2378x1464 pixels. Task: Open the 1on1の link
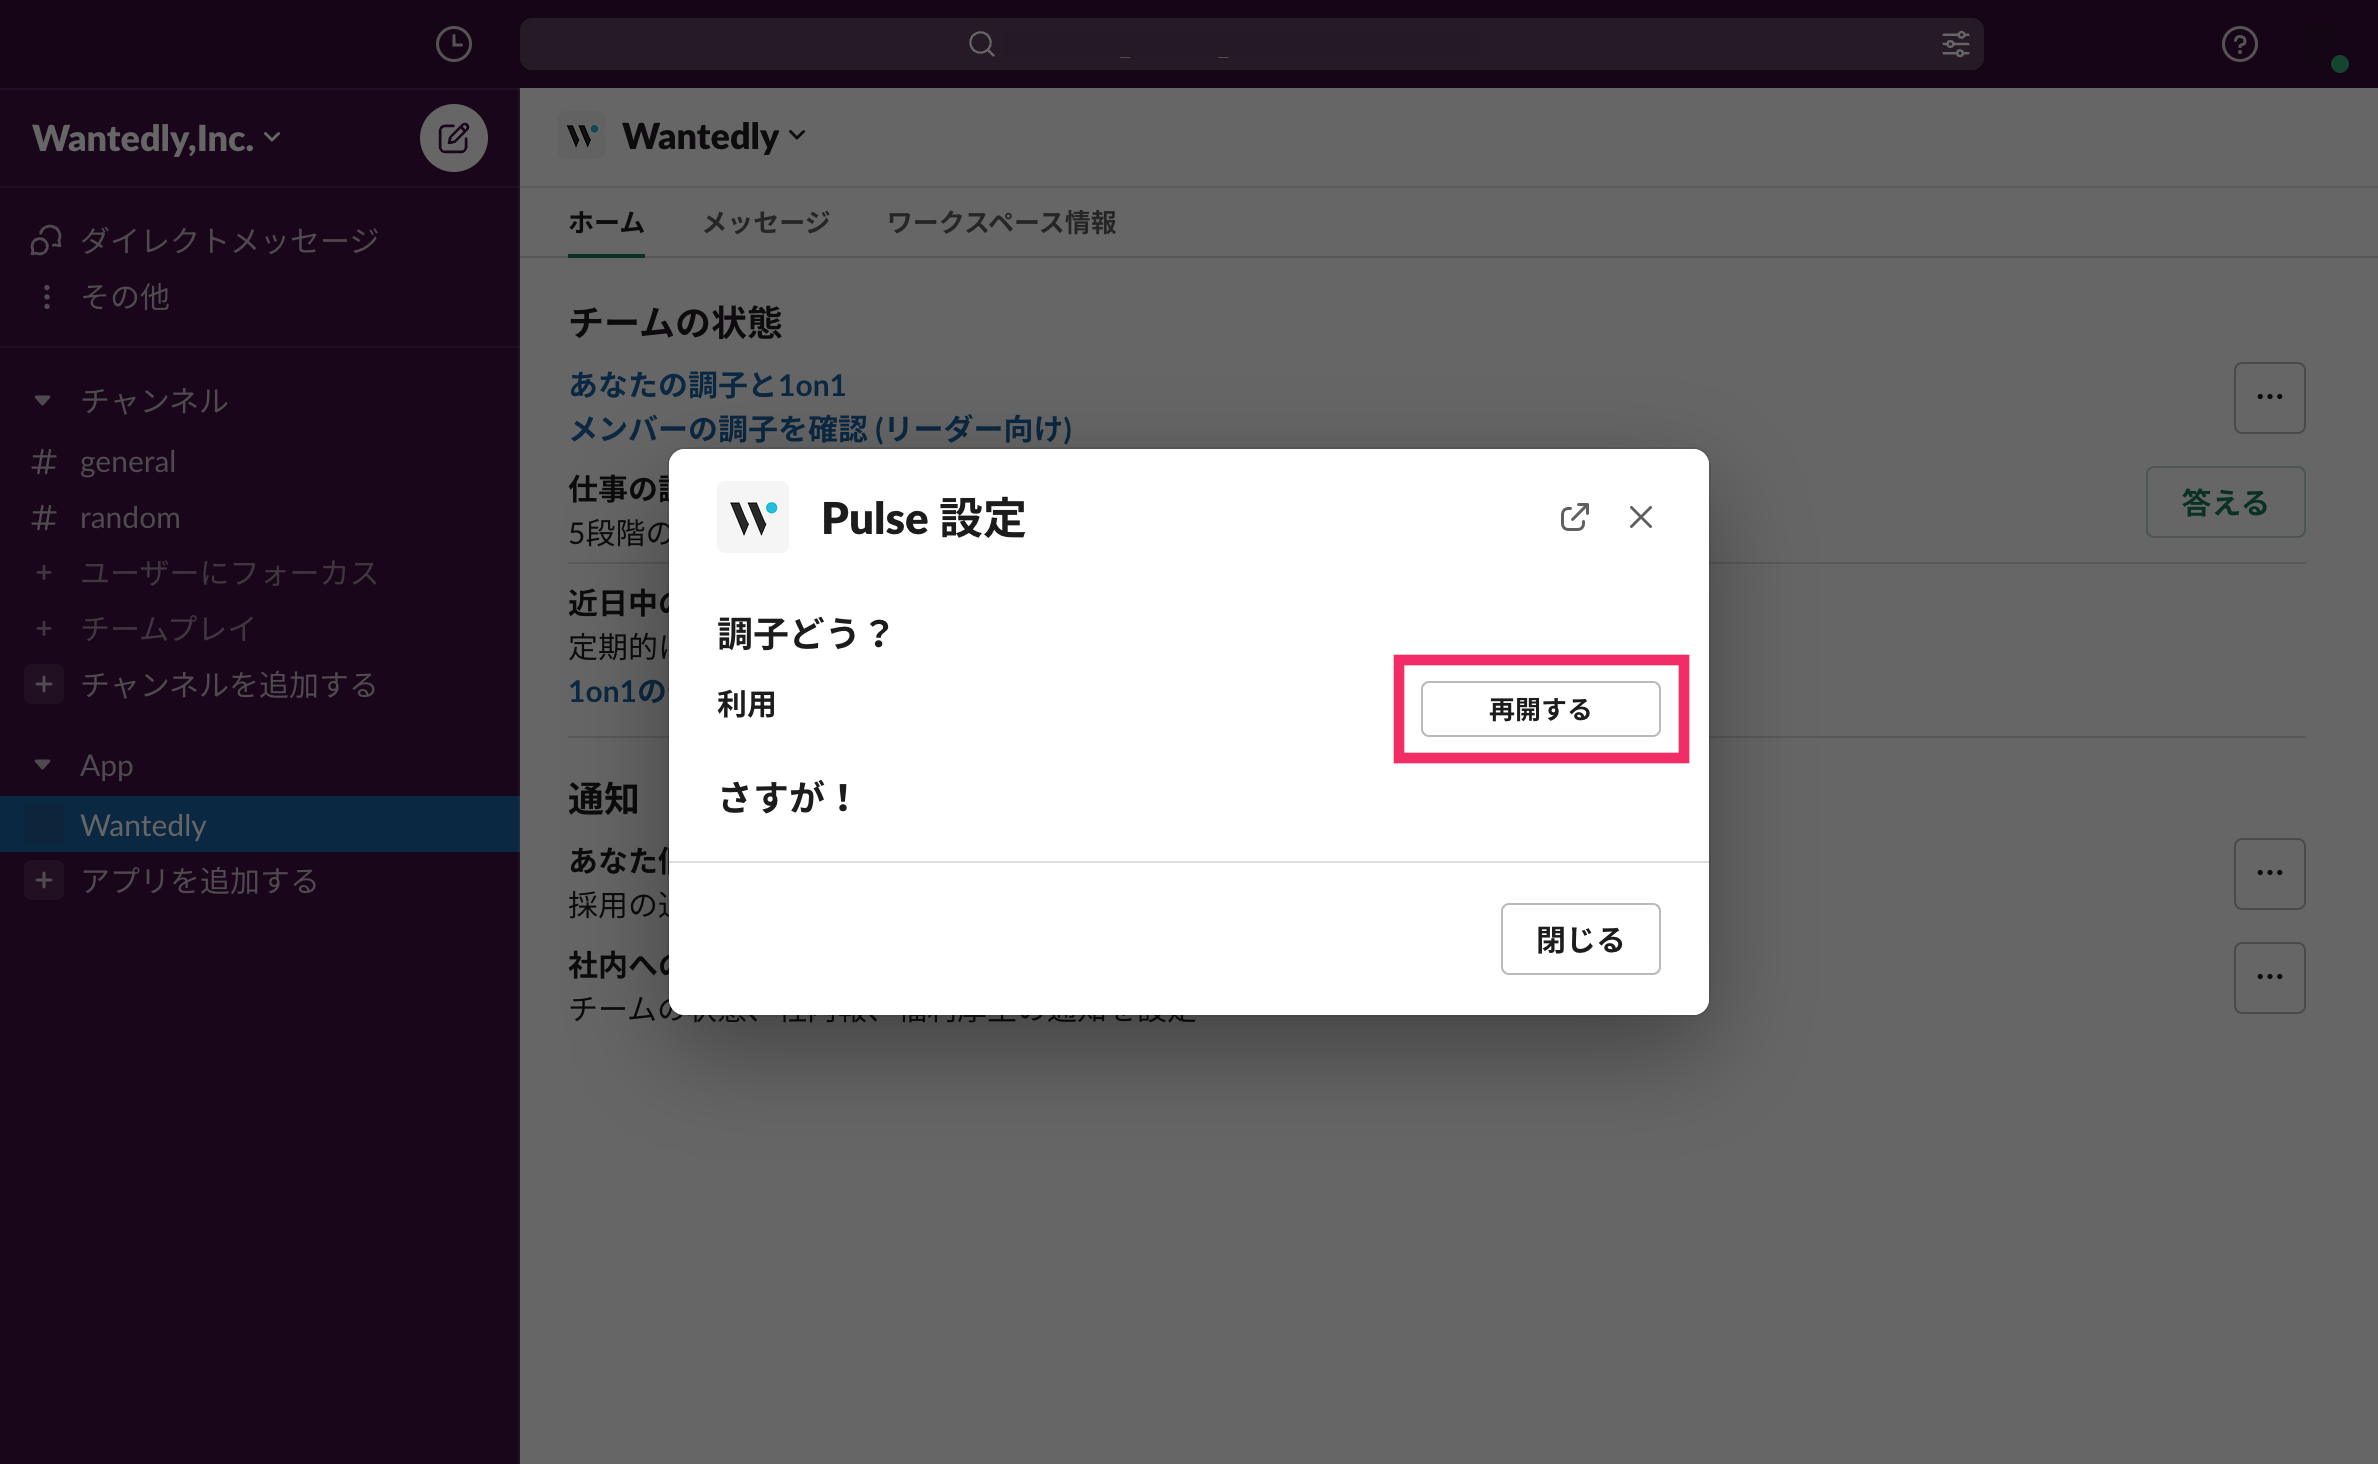(x=616, y=691)
